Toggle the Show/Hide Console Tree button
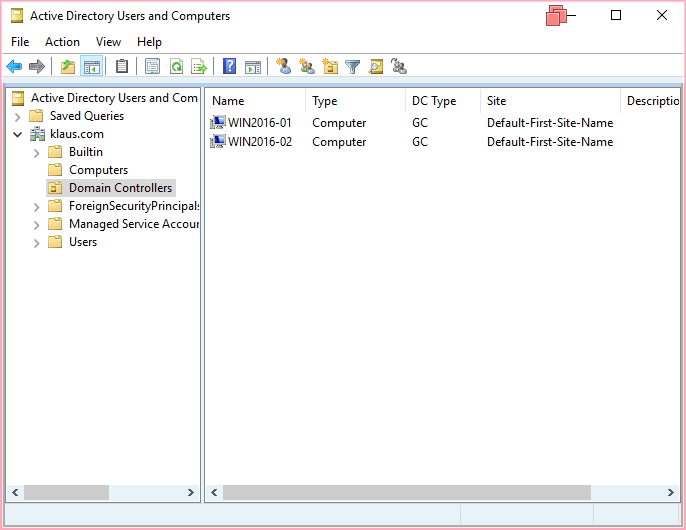 coord(91,67)
